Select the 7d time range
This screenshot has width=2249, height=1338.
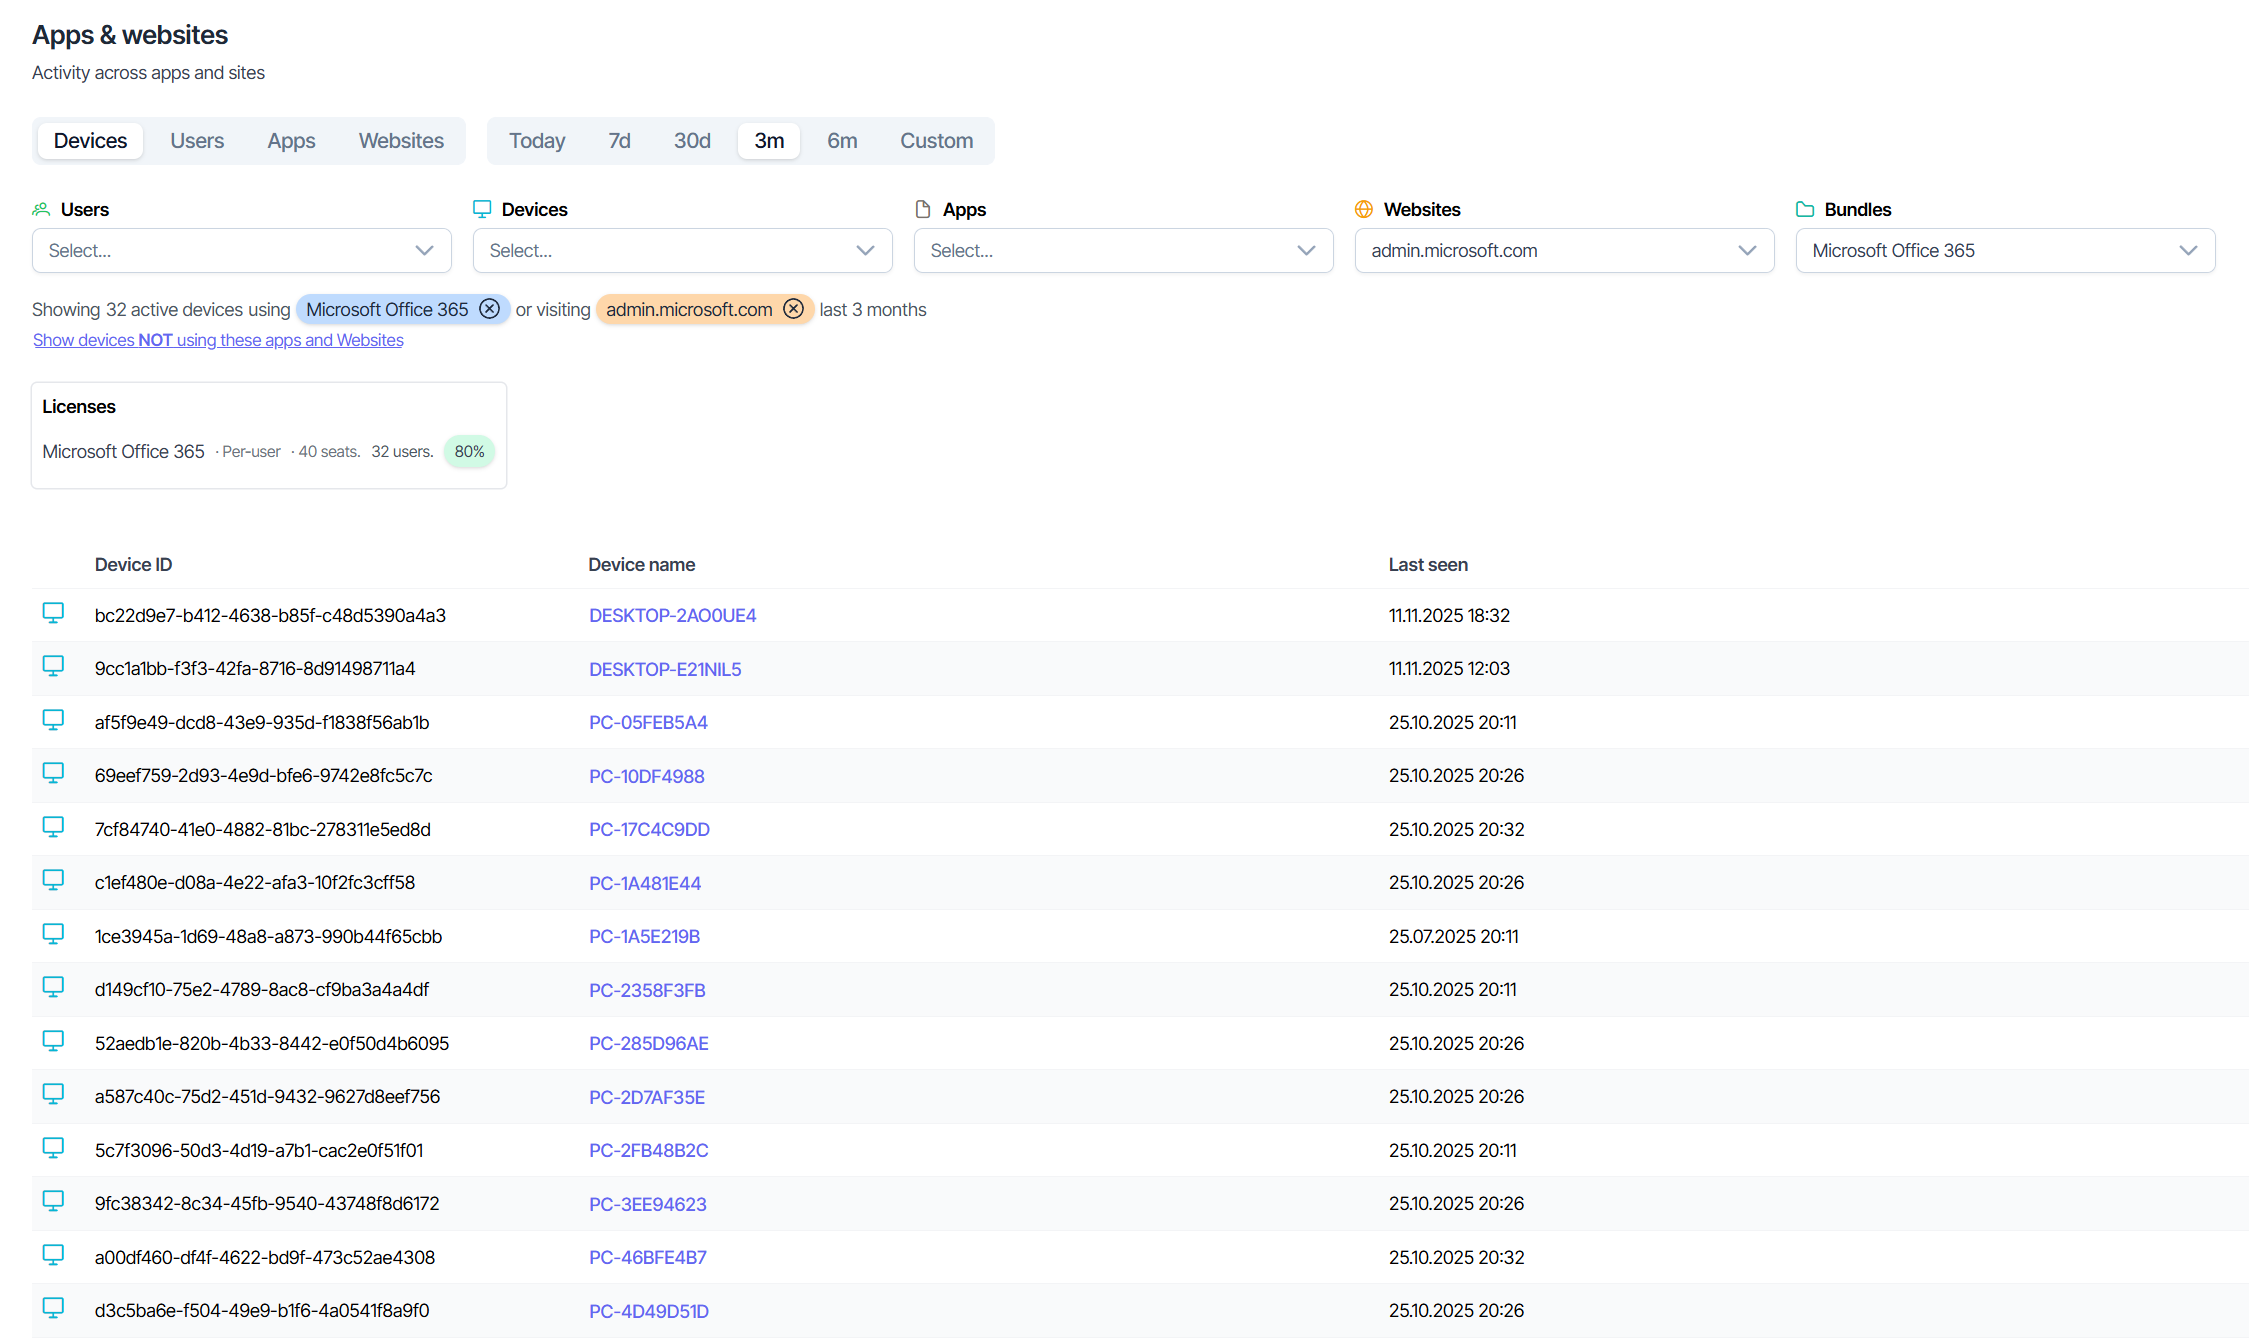[x=619, y=141]
